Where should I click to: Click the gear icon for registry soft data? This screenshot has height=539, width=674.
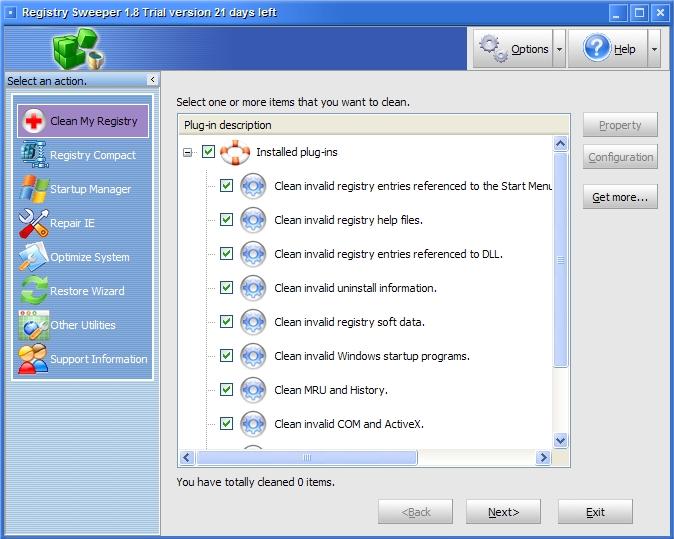[253, 322]
